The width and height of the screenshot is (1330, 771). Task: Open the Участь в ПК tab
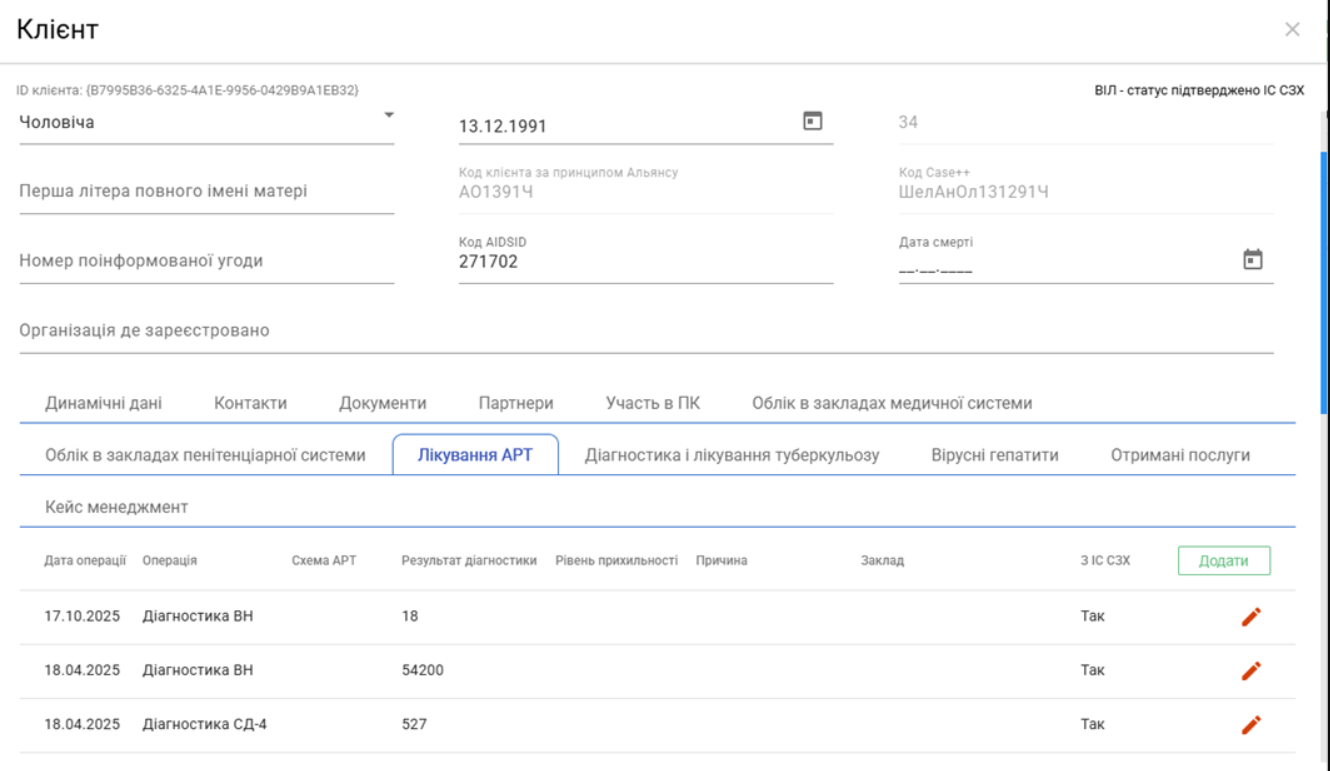[x=653, y=403]
